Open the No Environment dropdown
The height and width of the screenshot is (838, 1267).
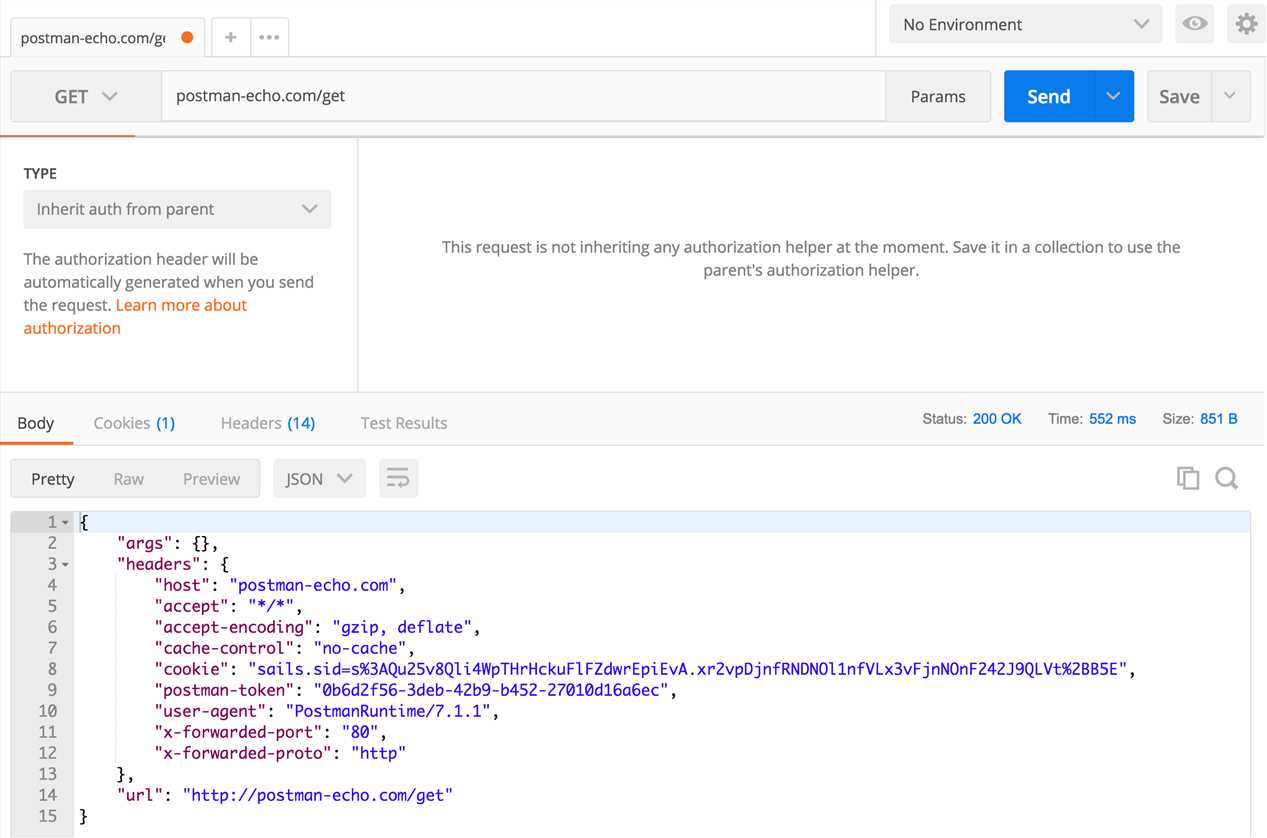[x=1026, y=24]
